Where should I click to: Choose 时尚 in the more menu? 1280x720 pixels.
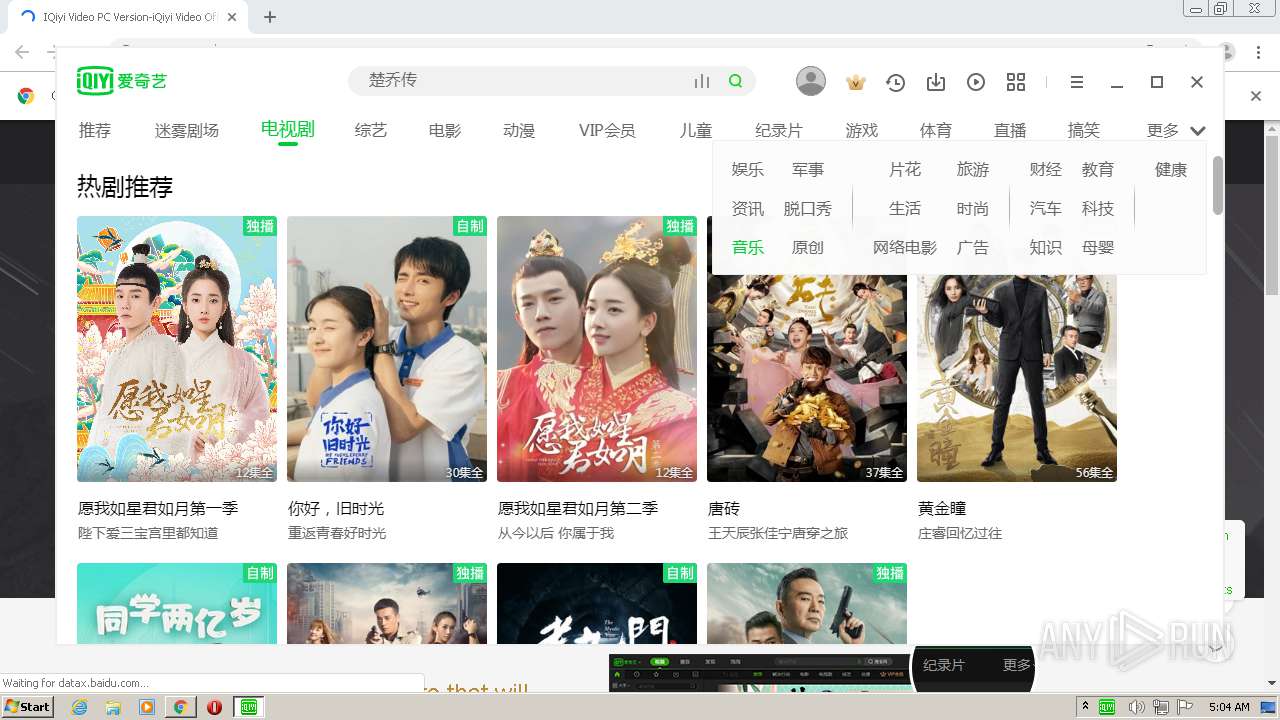973,209
